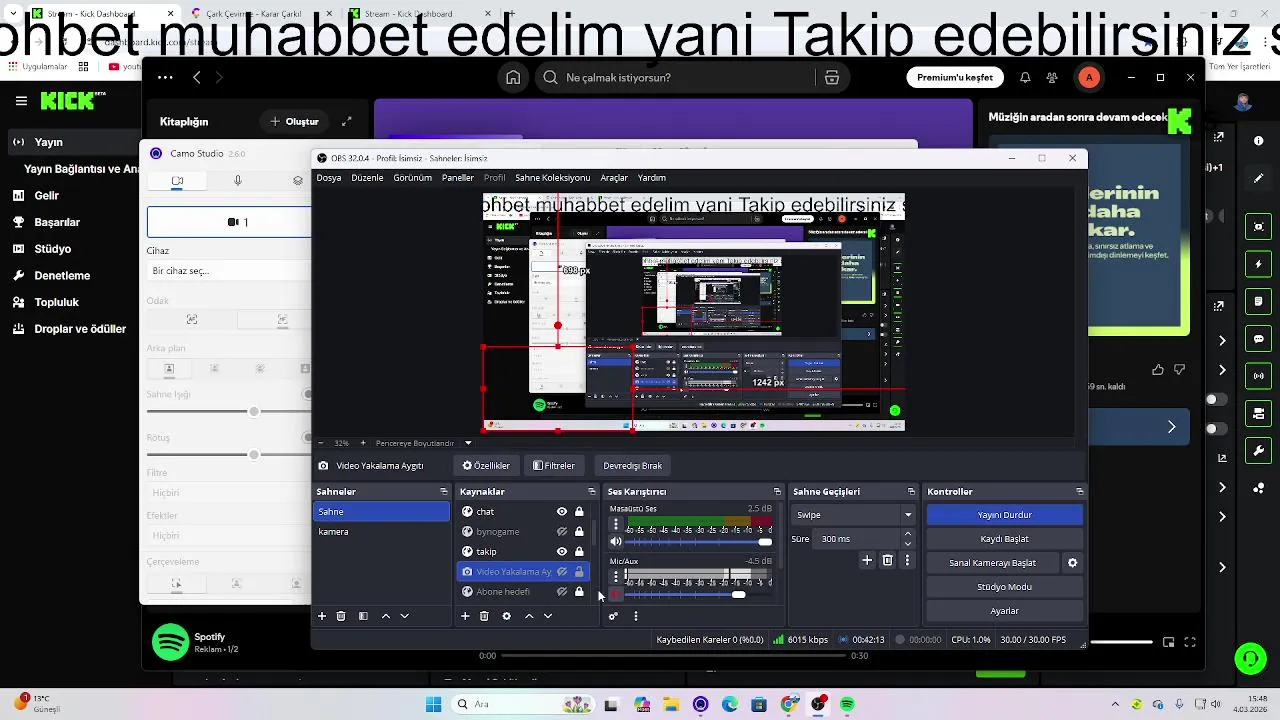Screen dimensions: 1280x720
Task: Hide the chat source
Action: [562, 512]
